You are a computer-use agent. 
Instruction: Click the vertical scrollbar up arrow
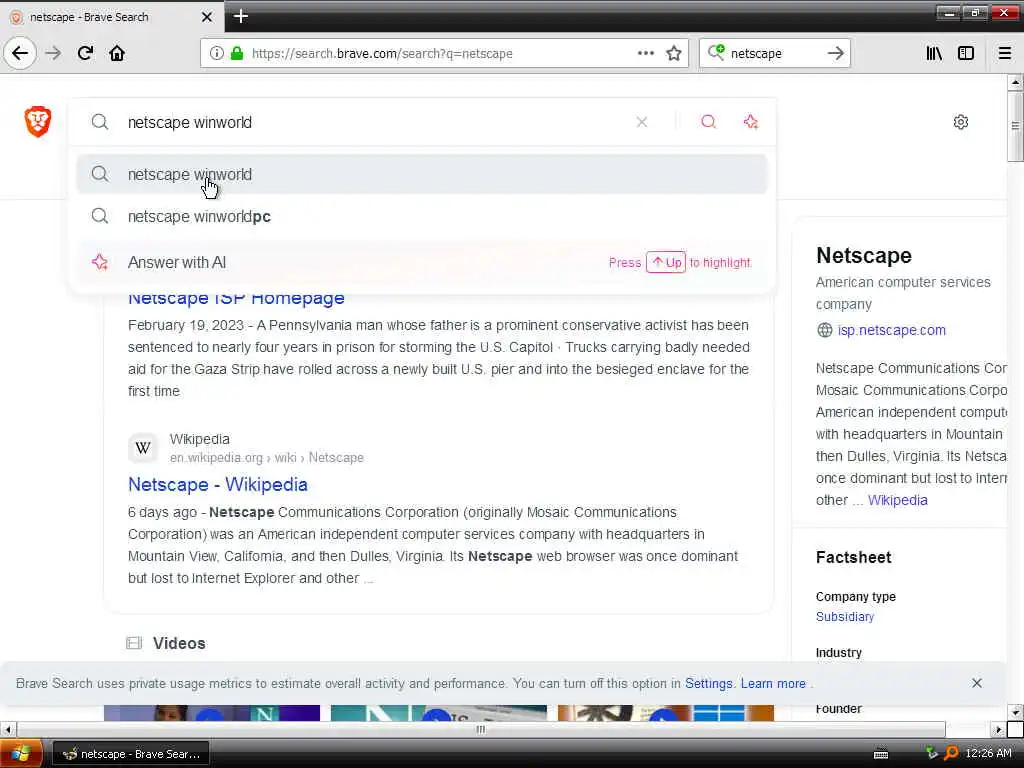[x=1015, y=82]
